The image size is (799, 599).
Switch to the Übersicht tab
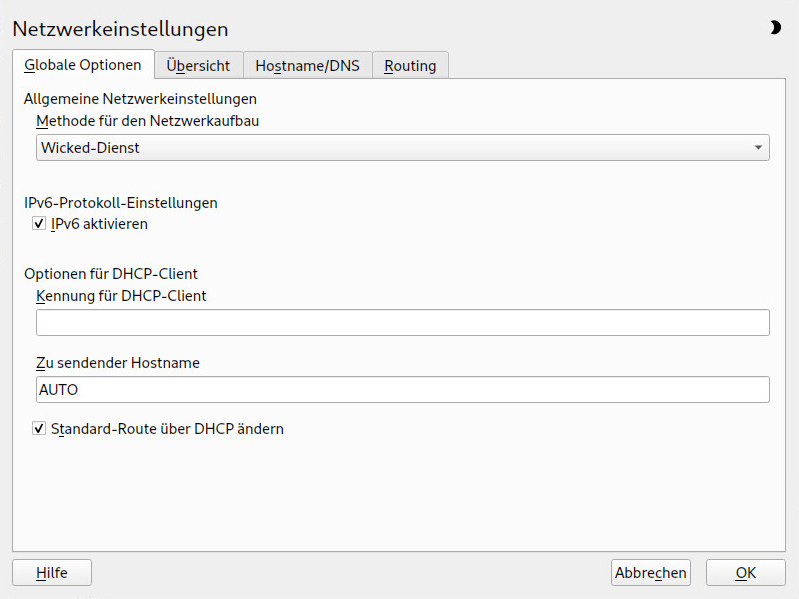coord(199,65)
